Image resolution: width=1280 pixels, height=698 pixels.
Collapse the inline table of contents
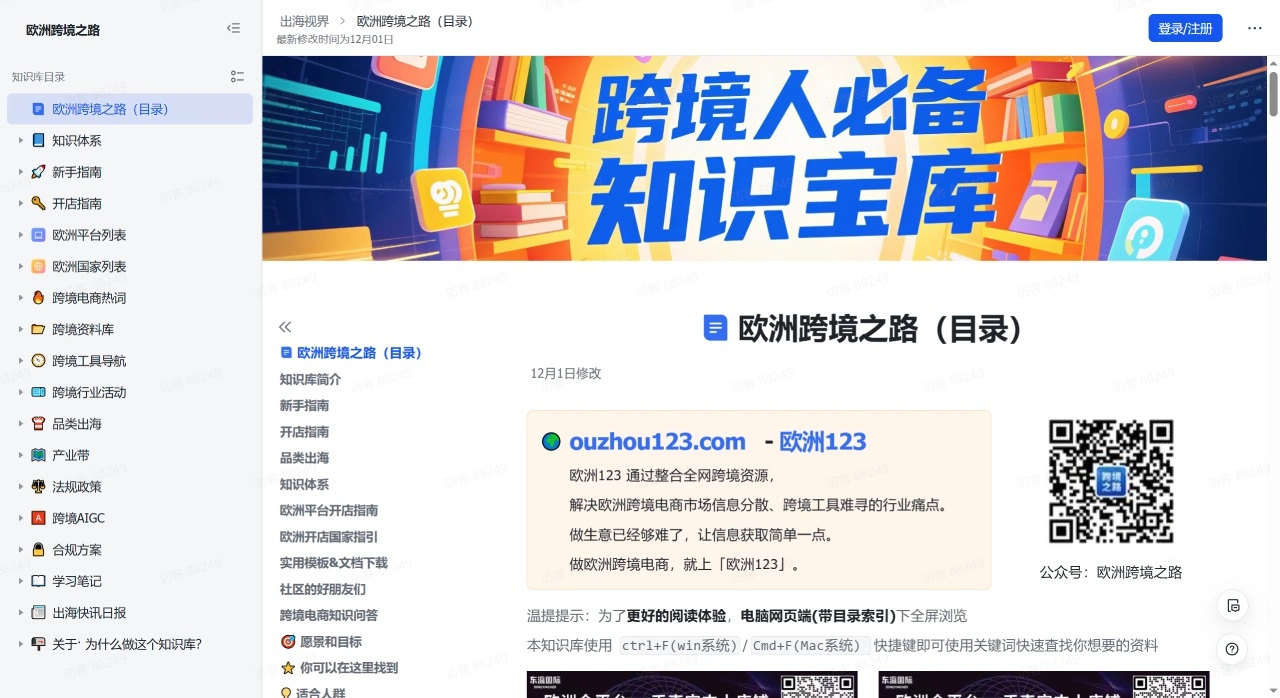click(284, 326)
